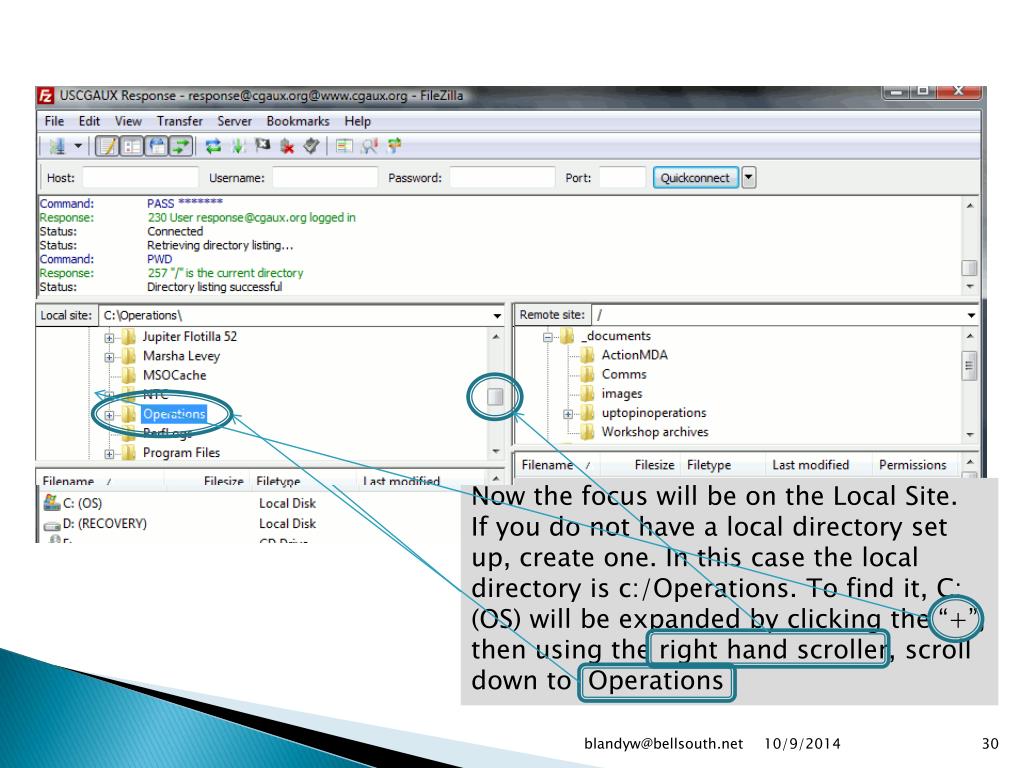Select Workshop archives folder icon
The height and width of the screenshot is (768, 1024).
588,432
